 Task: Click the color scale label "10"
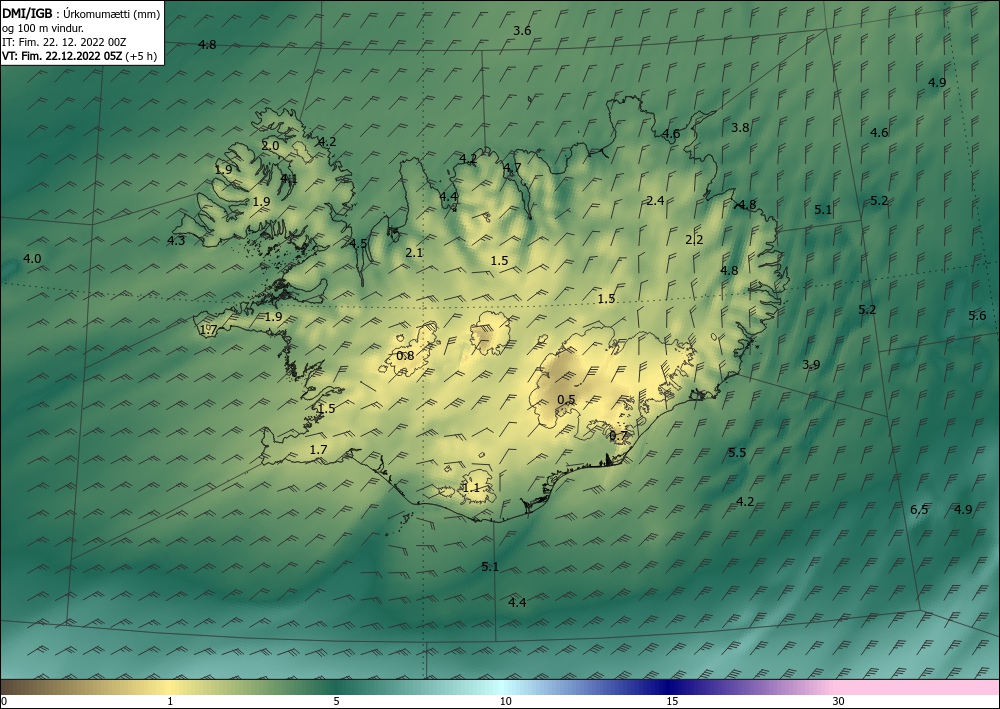click(506, 702)
